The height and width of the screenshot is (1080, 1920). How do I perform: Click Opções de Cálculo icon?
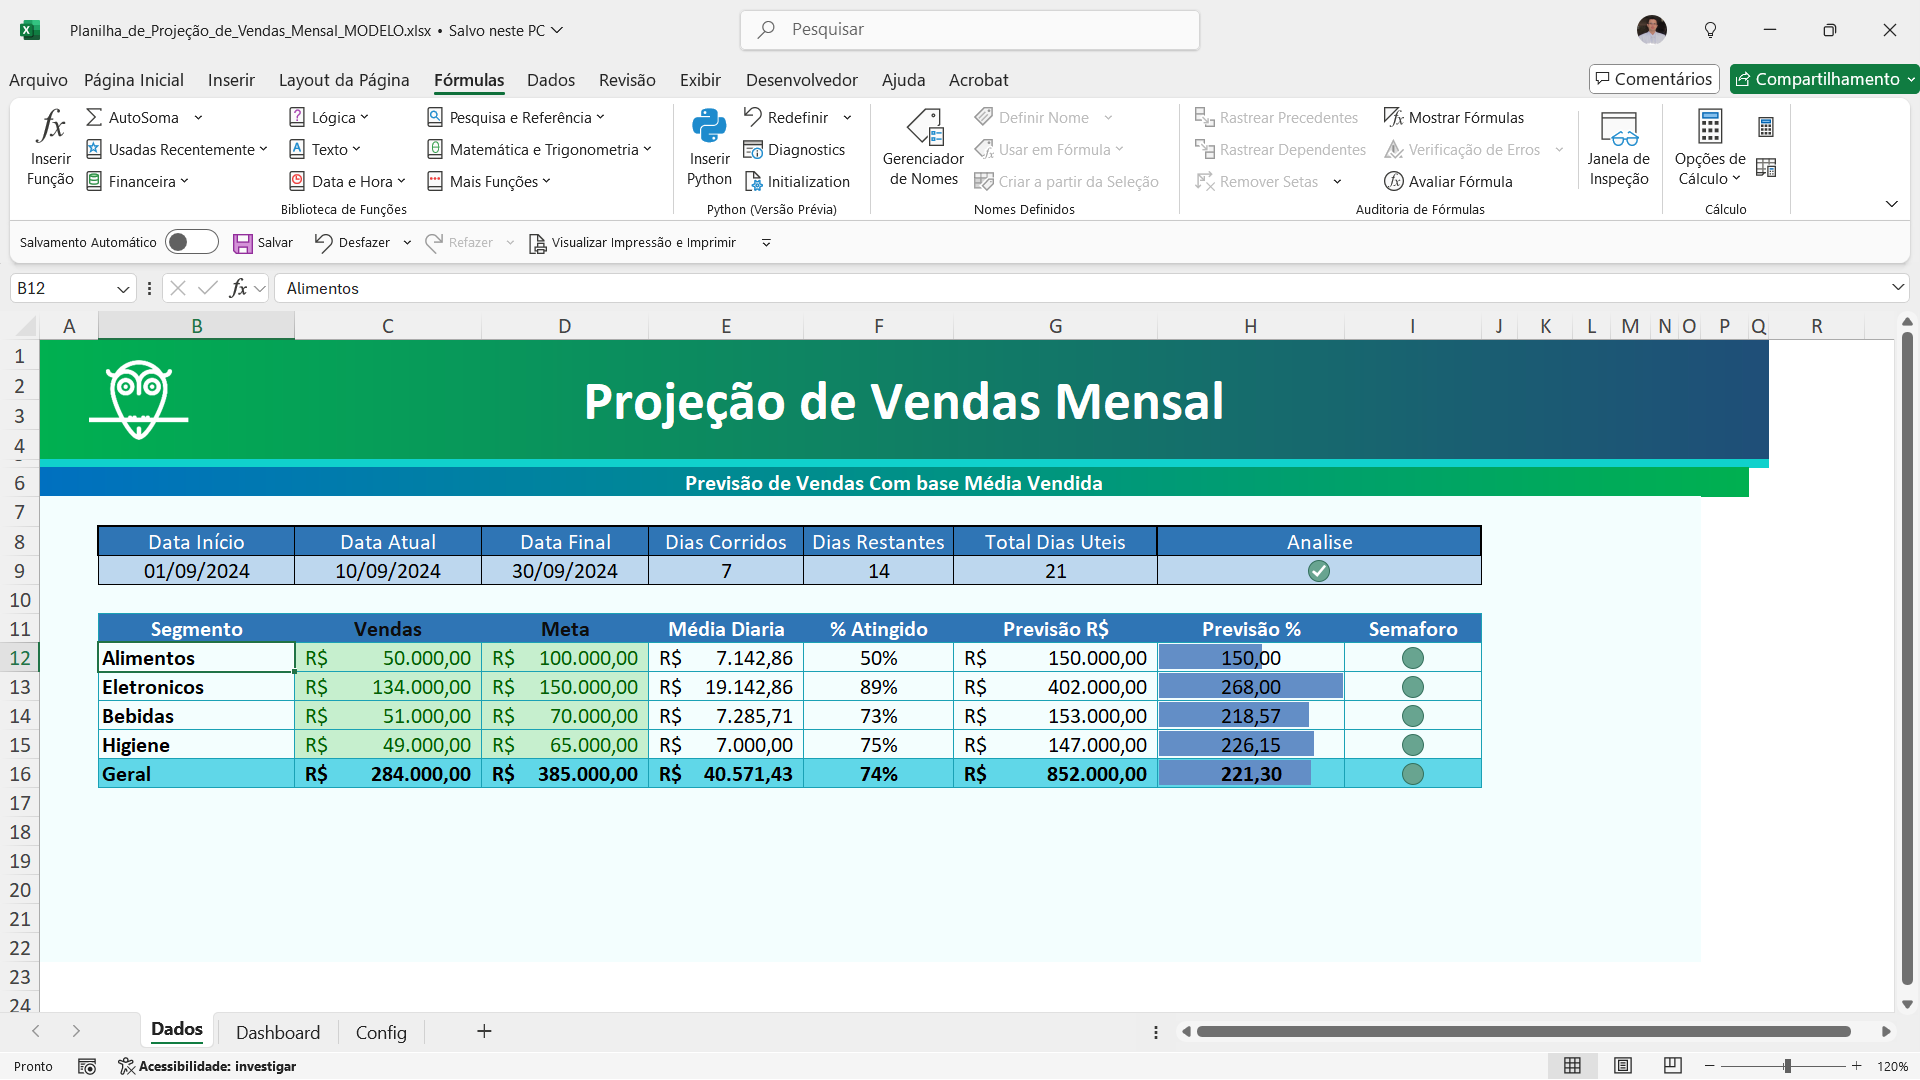coord(1710,127)
